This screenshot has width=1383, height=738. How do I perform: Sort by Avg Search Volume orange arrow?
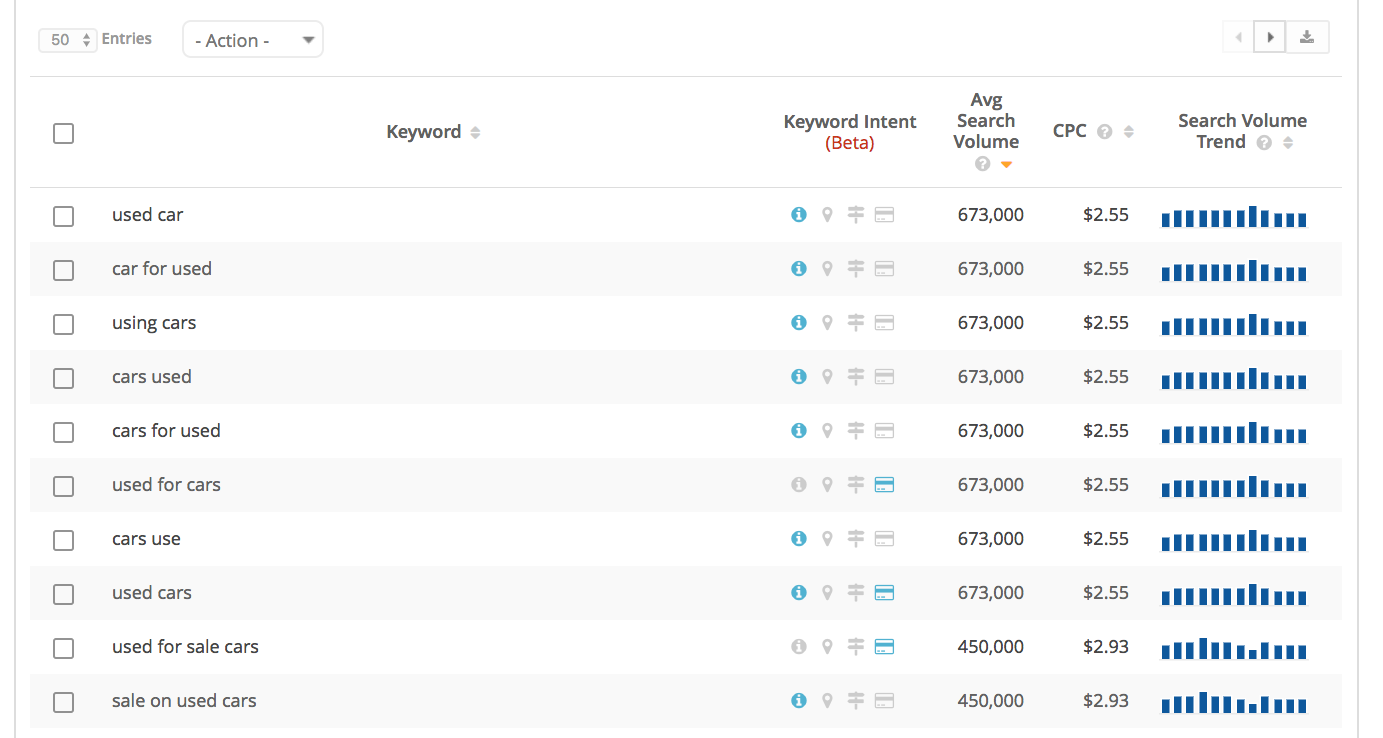click(1006, 165)
